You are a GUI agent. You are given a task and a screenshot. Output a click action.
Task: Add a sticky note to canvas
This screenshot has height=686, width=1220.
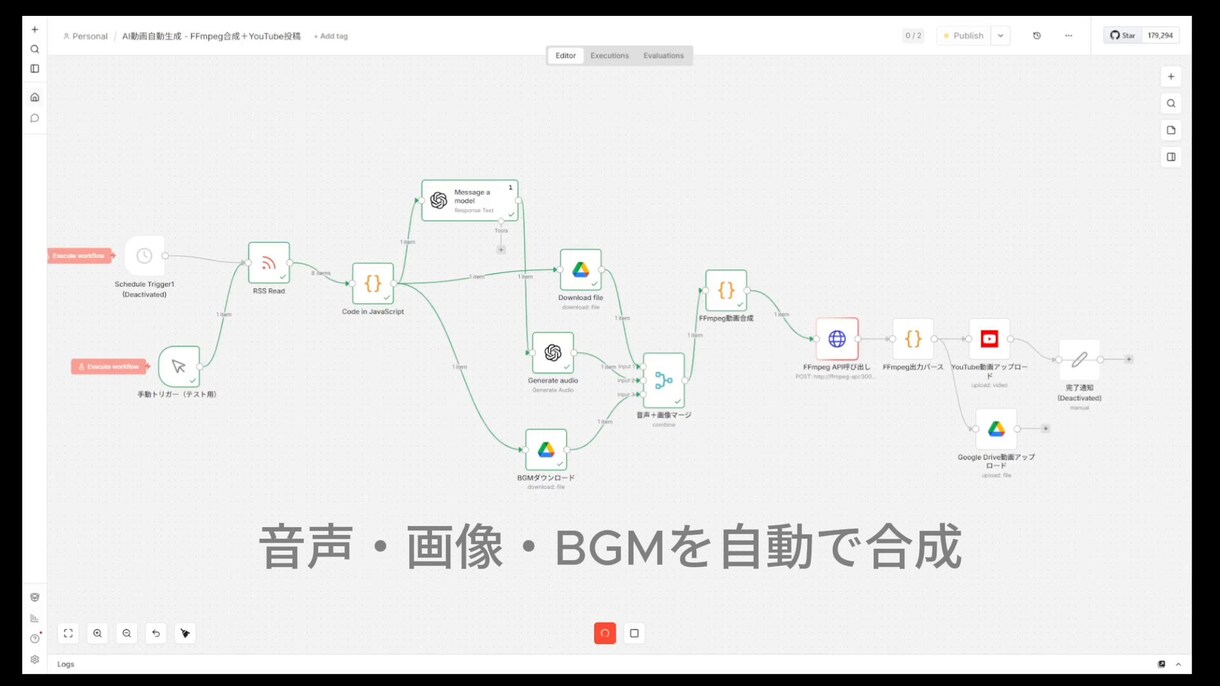1171,130
